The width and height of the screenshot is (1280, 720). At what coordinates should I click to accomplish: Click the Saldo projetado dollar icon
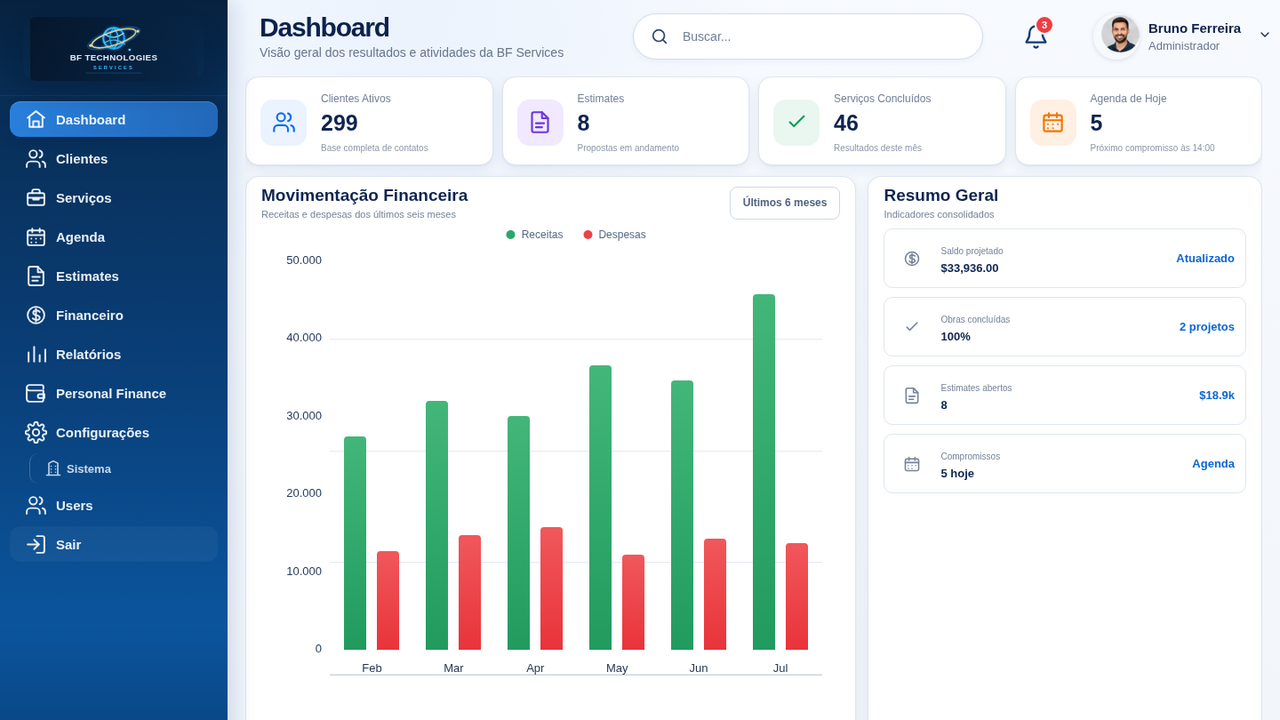912,258
